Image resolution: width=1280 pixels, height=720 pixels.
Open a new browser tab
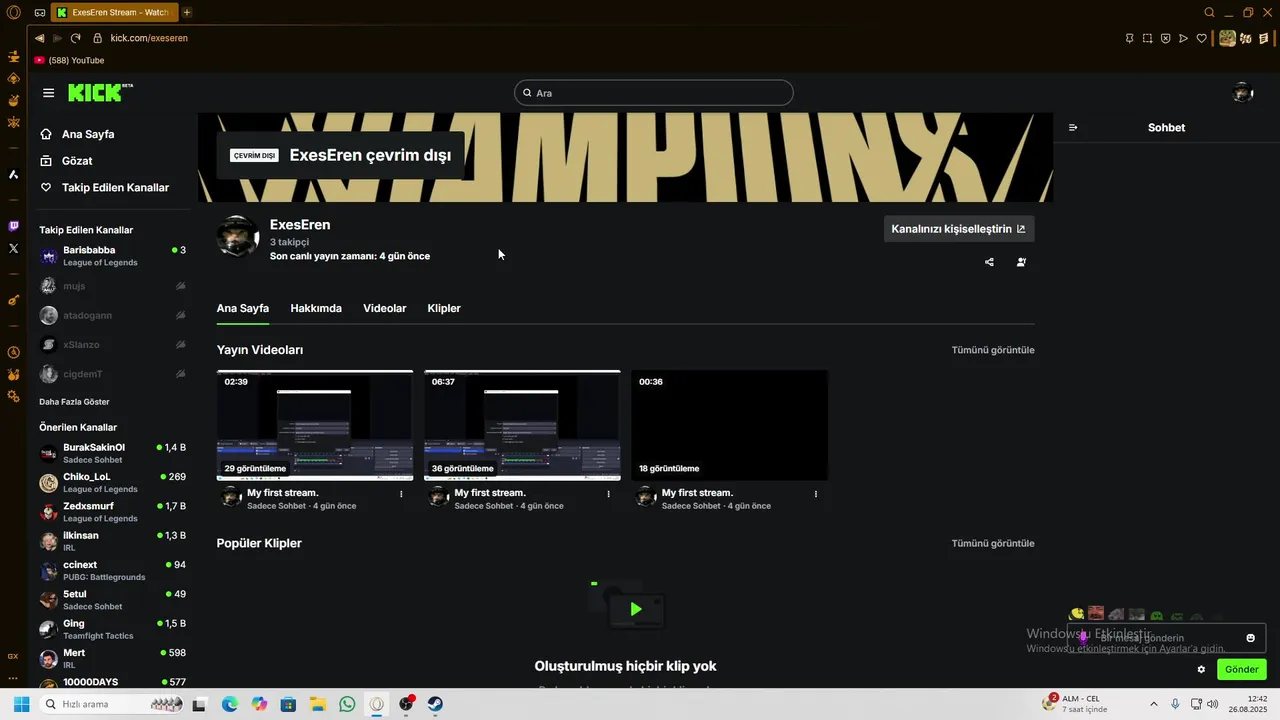pyautogui.click(x=187, y=12)
